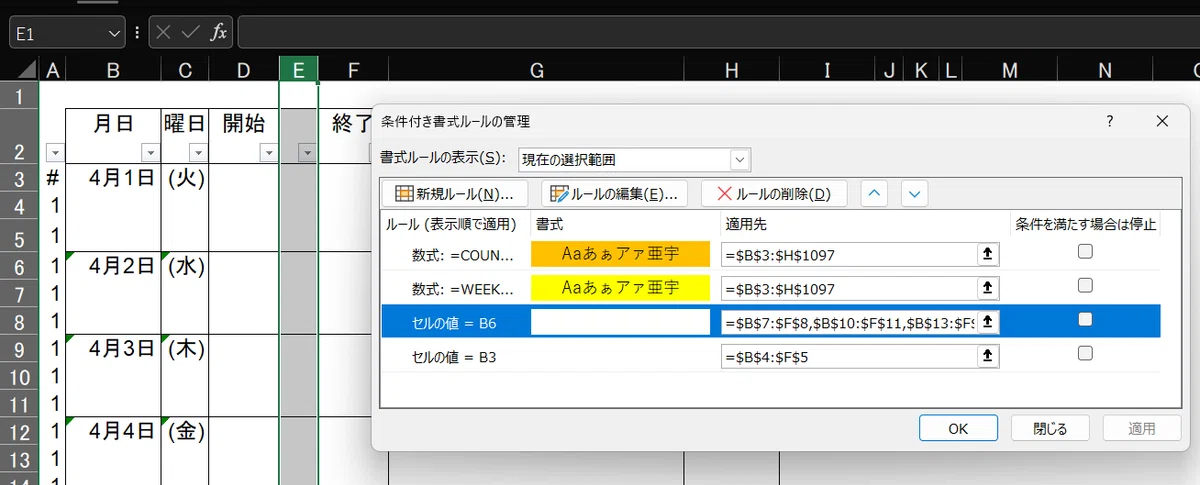1200x485 pixels.
Task: Click cell containing (金)
Action: pos(186,432)
